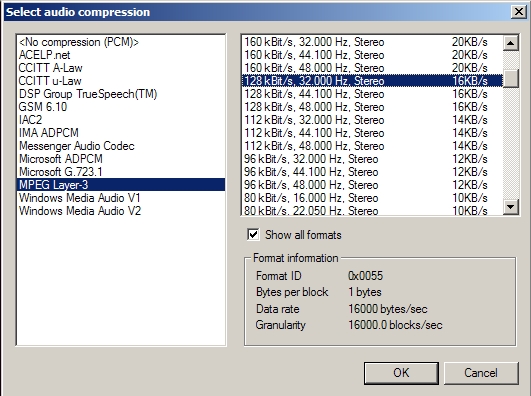
Task: Click the Cancel button
Action: [481, 373]
